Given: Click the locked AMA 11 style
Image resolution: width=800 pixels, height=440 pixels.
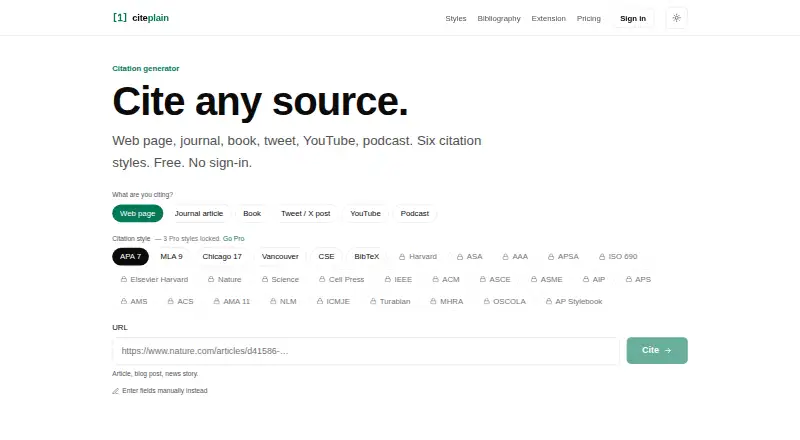Looking at the screenshot, I should [232, 302].
